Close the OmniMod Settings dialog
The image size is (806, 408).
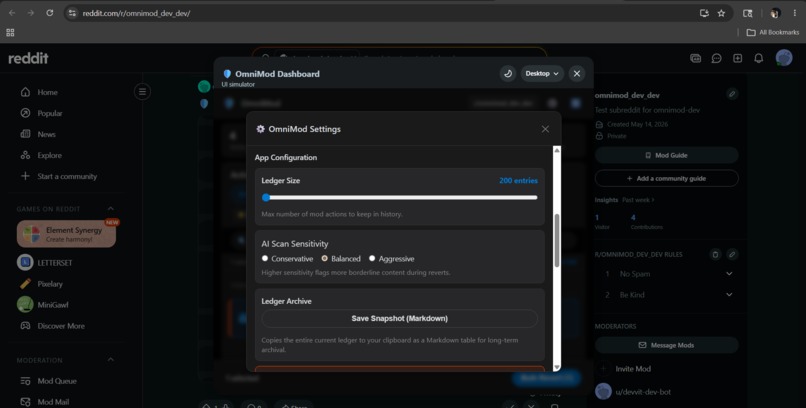tap(545, 129)
